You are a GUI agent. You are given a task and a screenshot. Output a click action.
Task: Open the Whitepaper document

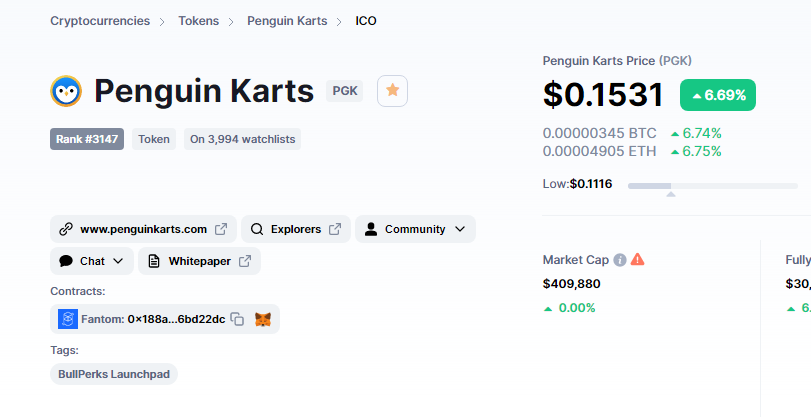[199, 261]
